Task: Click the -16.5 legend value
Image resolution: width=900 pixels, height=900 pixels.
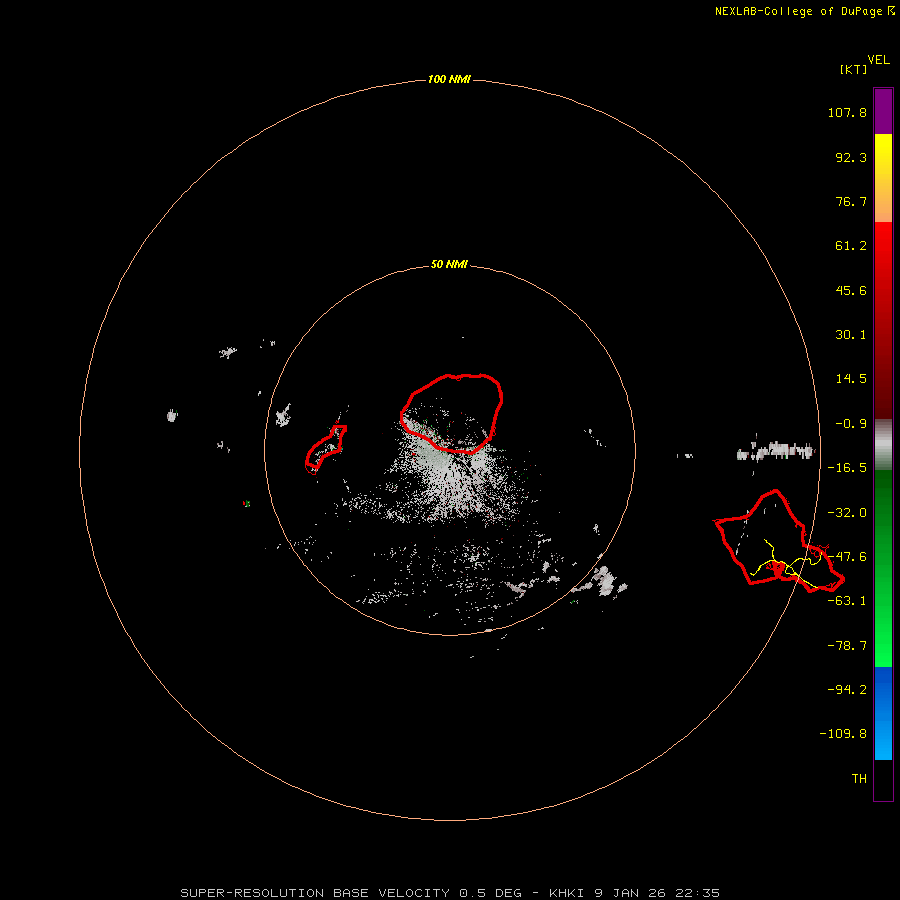Action: (x=847, y=468)
